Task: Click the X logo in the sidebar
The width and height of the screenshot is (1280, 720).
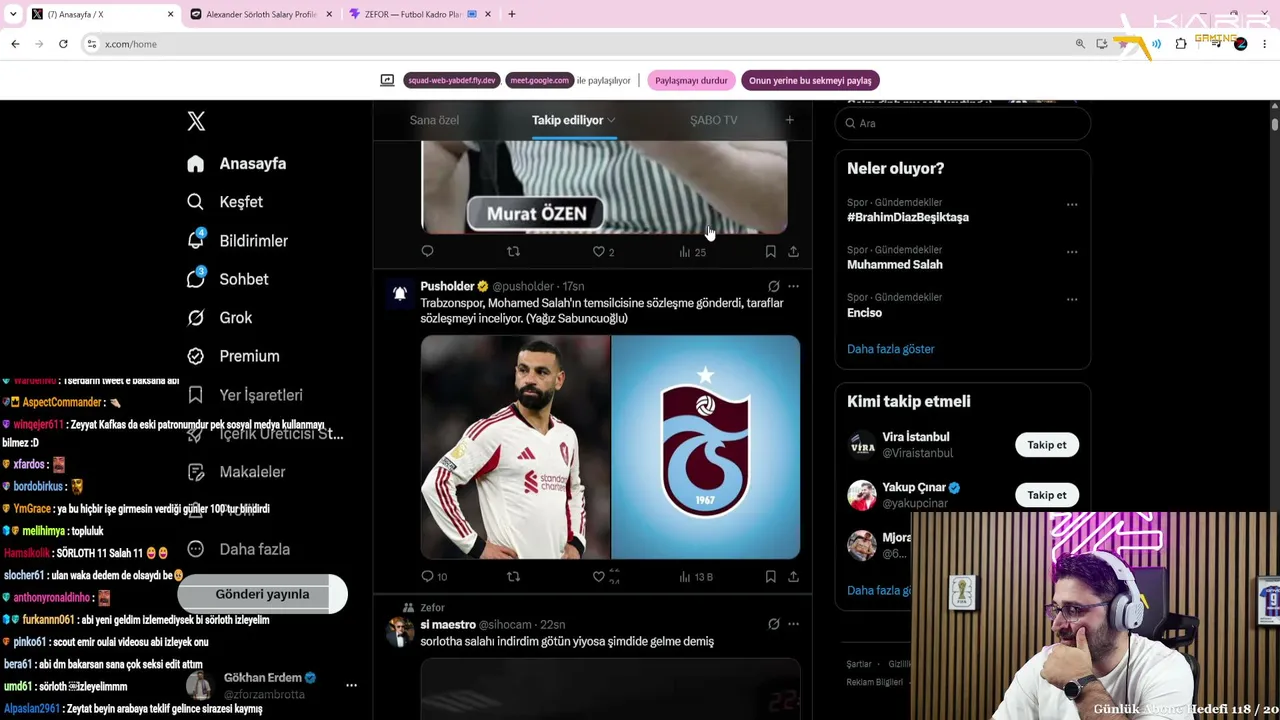Action: pyautogui.click(x=196, y=121)
